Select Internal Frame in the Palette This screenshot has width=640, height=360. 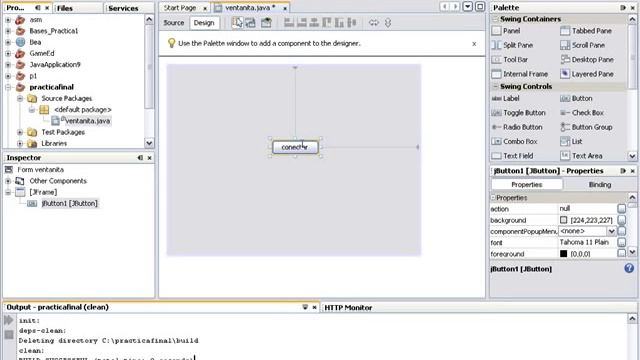[x=520, y=74]
